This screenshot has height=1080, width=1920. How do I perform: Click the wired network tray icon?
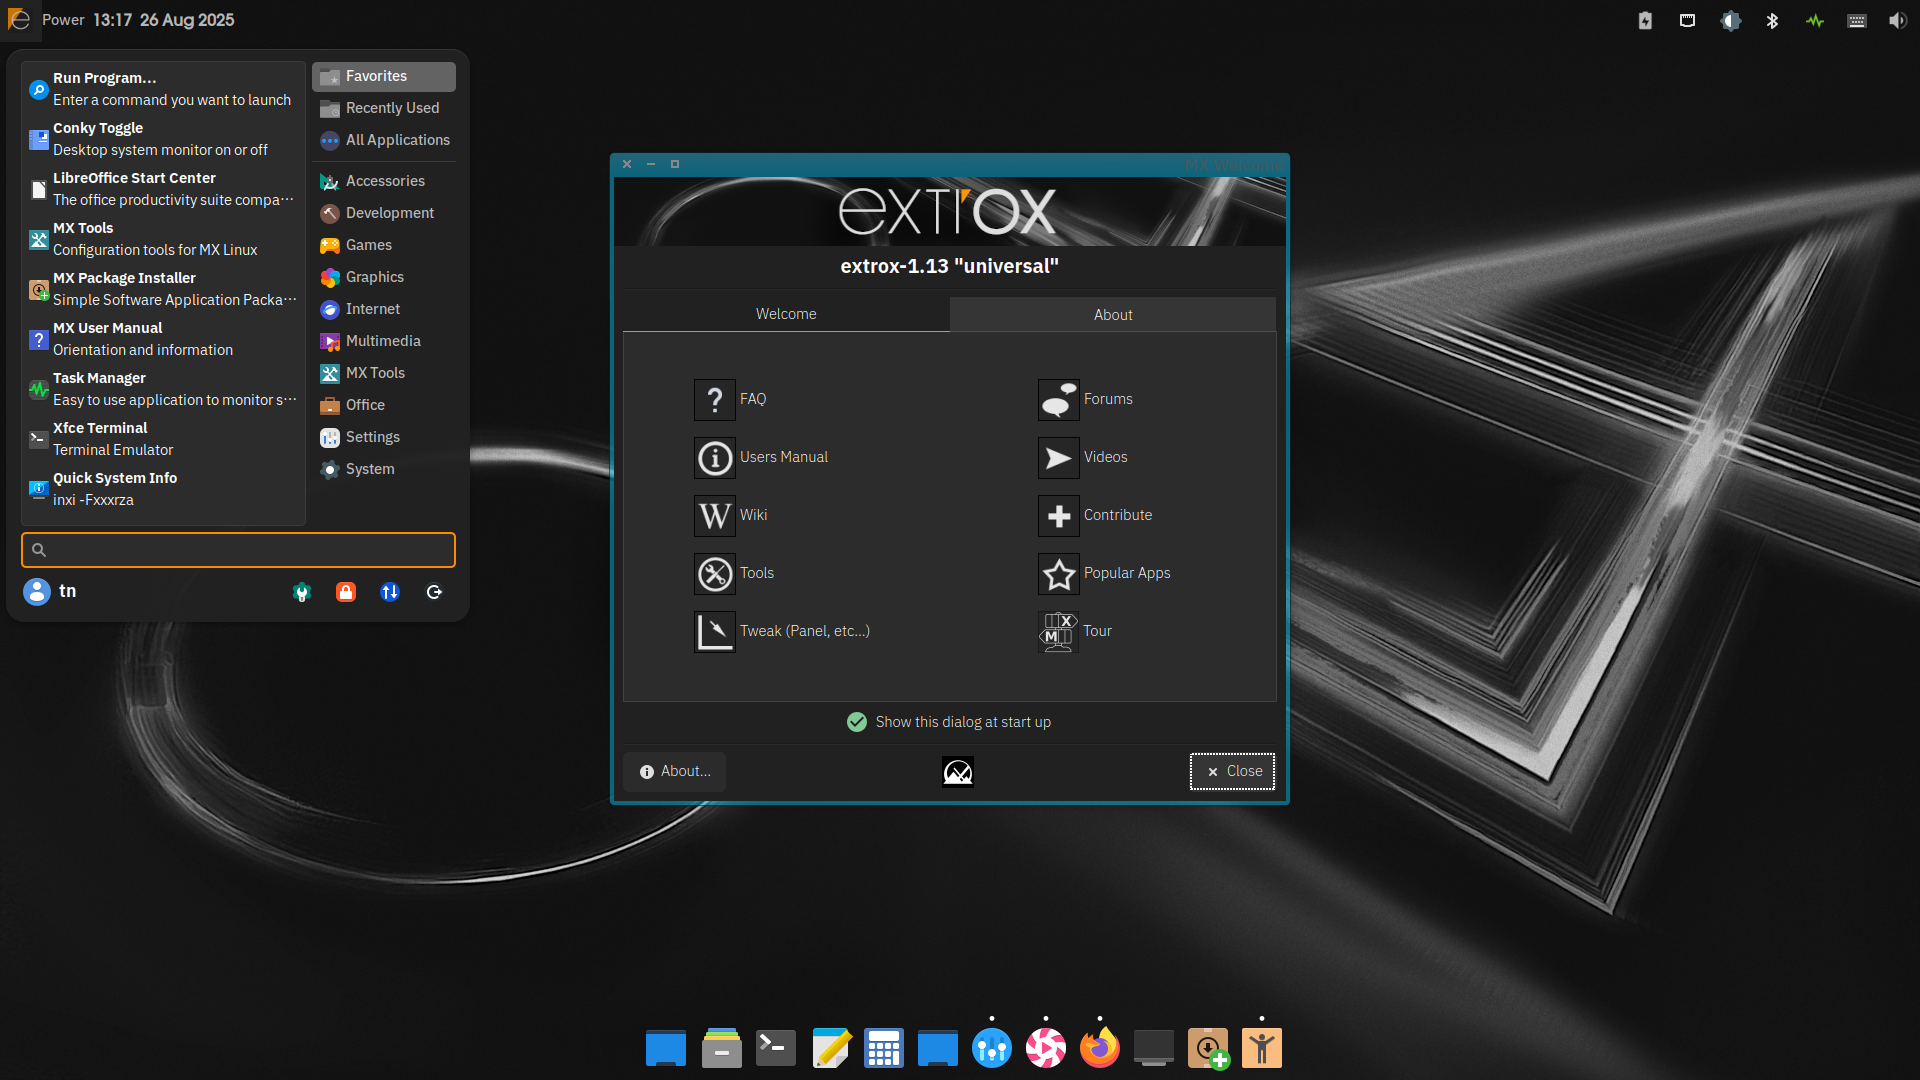tap(1688, 20)
